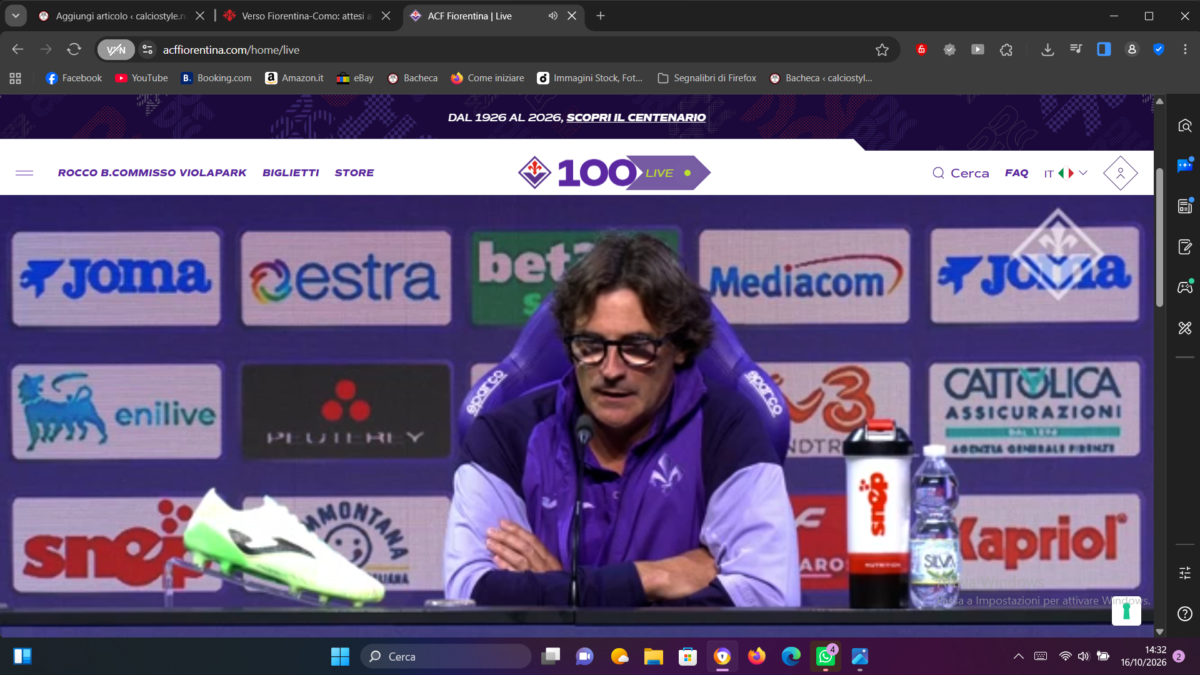Open sidebar chat messages icon
Viewport: 1200px width, 675px height.
coord(1185,166)
